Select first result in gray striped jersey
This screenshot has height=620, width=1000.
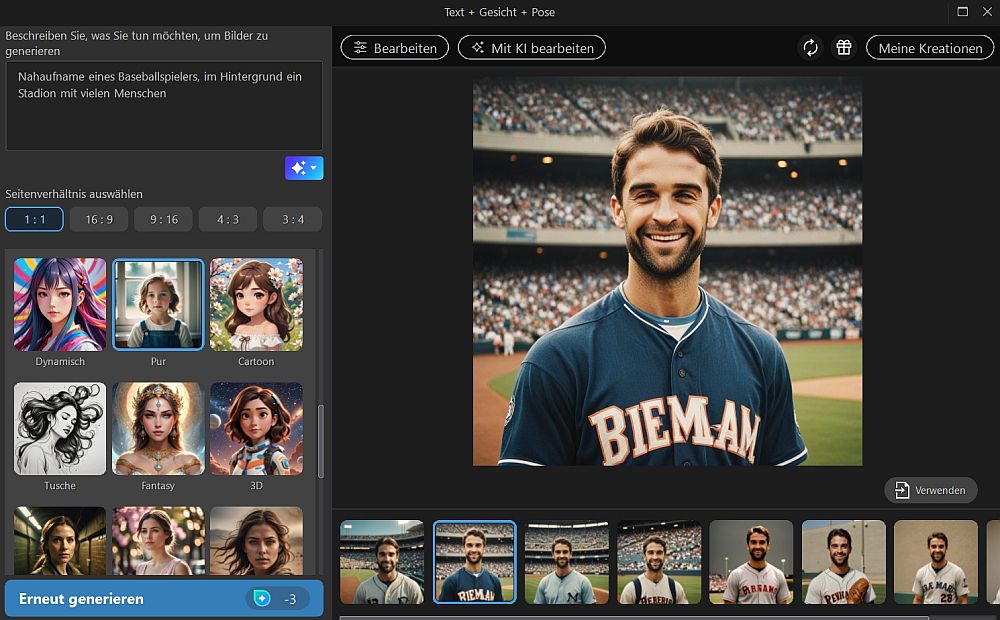click(381, 562)
